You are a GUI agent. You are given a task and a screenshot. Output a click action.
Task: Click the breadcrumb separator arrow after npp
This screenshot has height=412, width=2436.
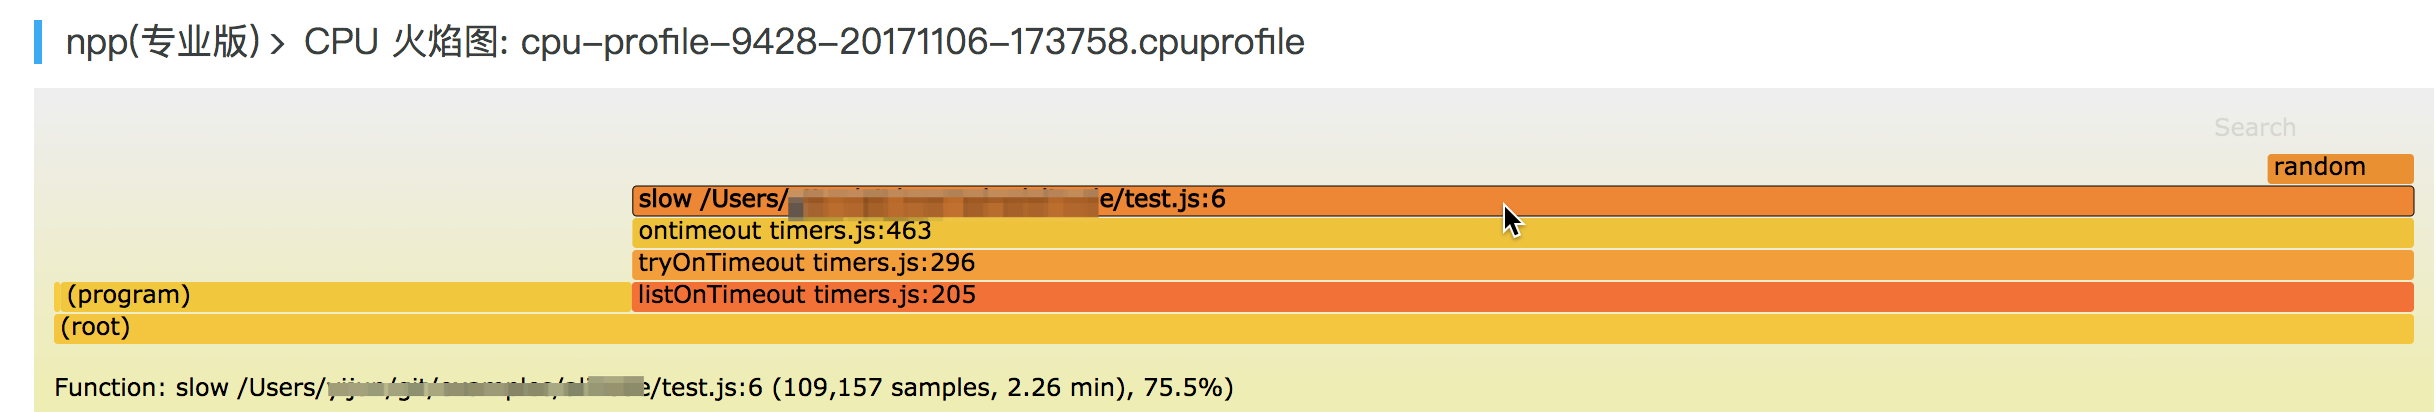(x=278, y=44)
